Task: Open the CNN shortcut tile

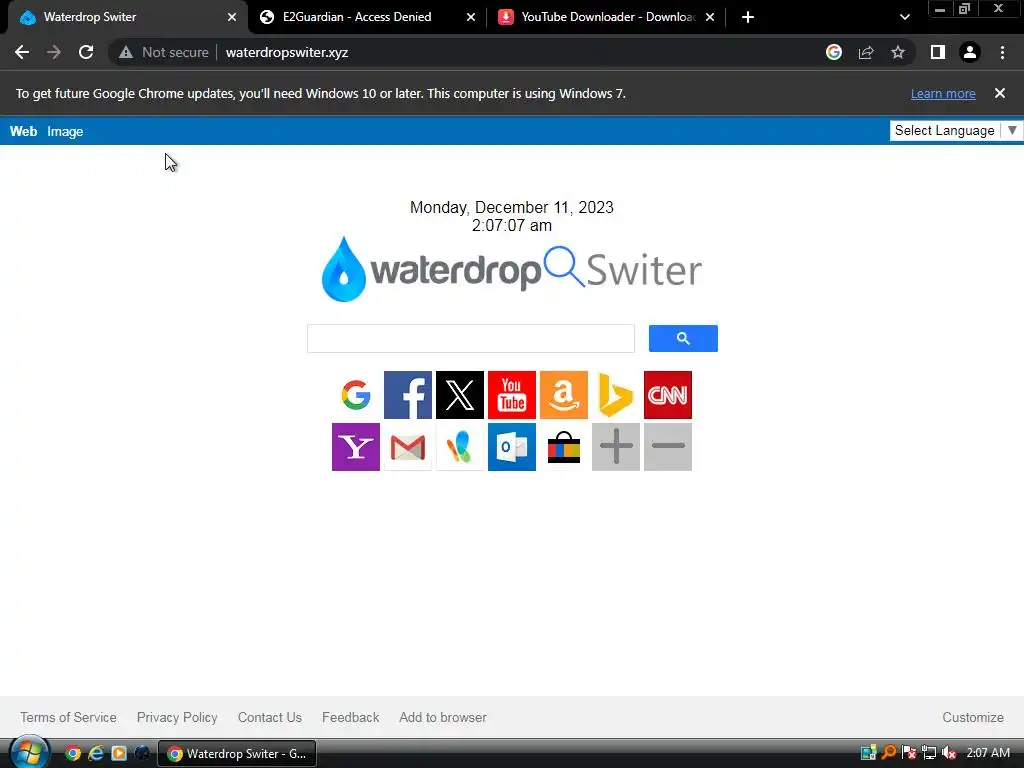Action: 667,395
